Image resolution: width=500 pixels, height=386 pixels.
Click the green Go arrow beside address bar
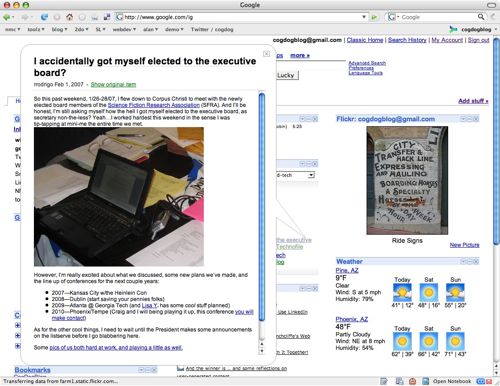[x=374, y=17]
